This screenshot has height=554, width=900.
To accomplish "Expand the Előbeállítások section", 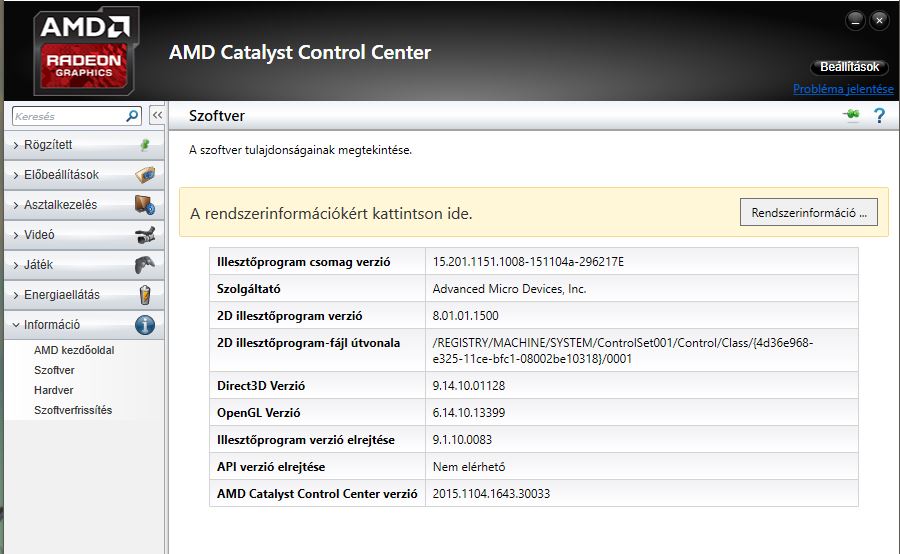I will (x=84, y=175).
